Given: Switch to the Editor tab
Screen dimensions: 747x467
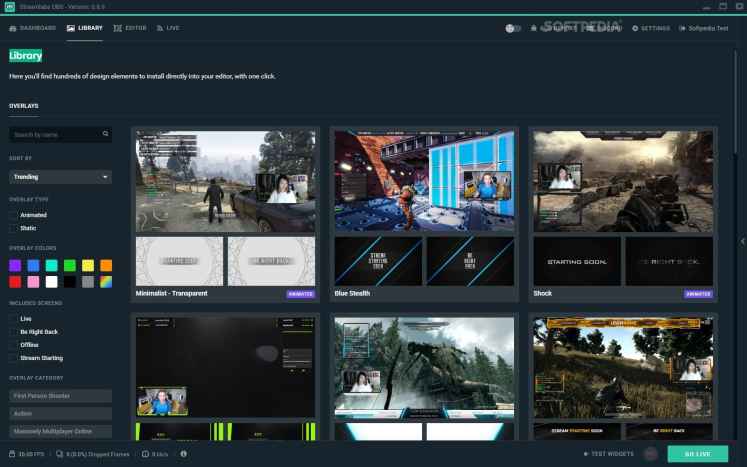Looking at the screenshot, I should [130, 28].
